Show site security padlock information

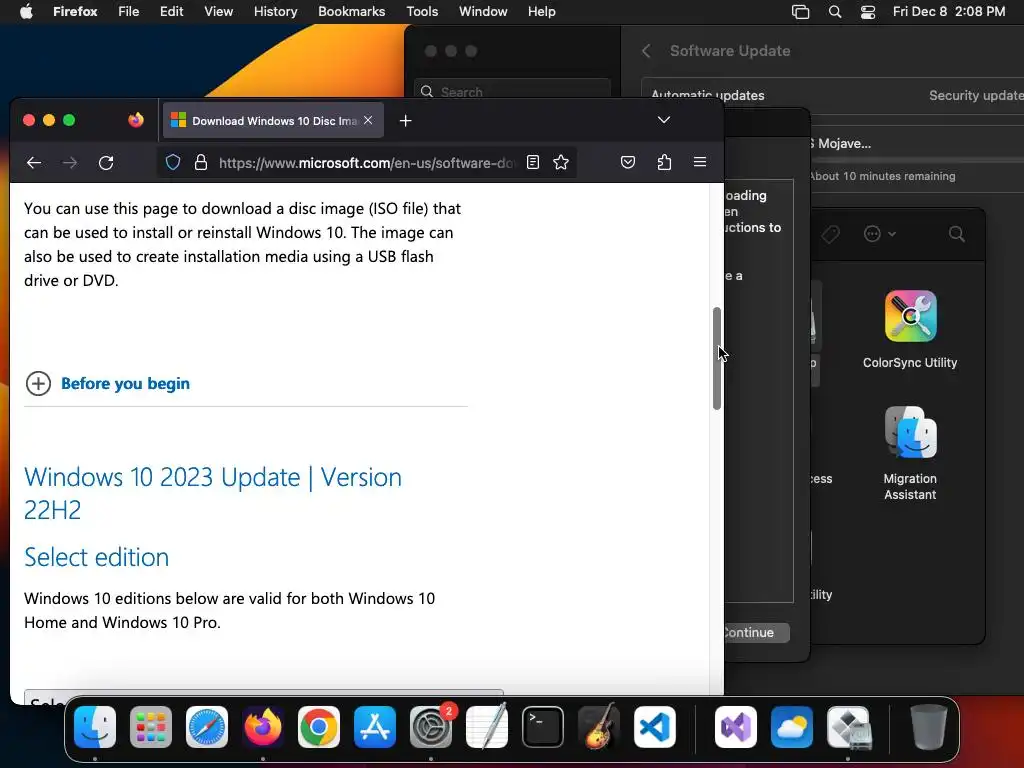201,163
